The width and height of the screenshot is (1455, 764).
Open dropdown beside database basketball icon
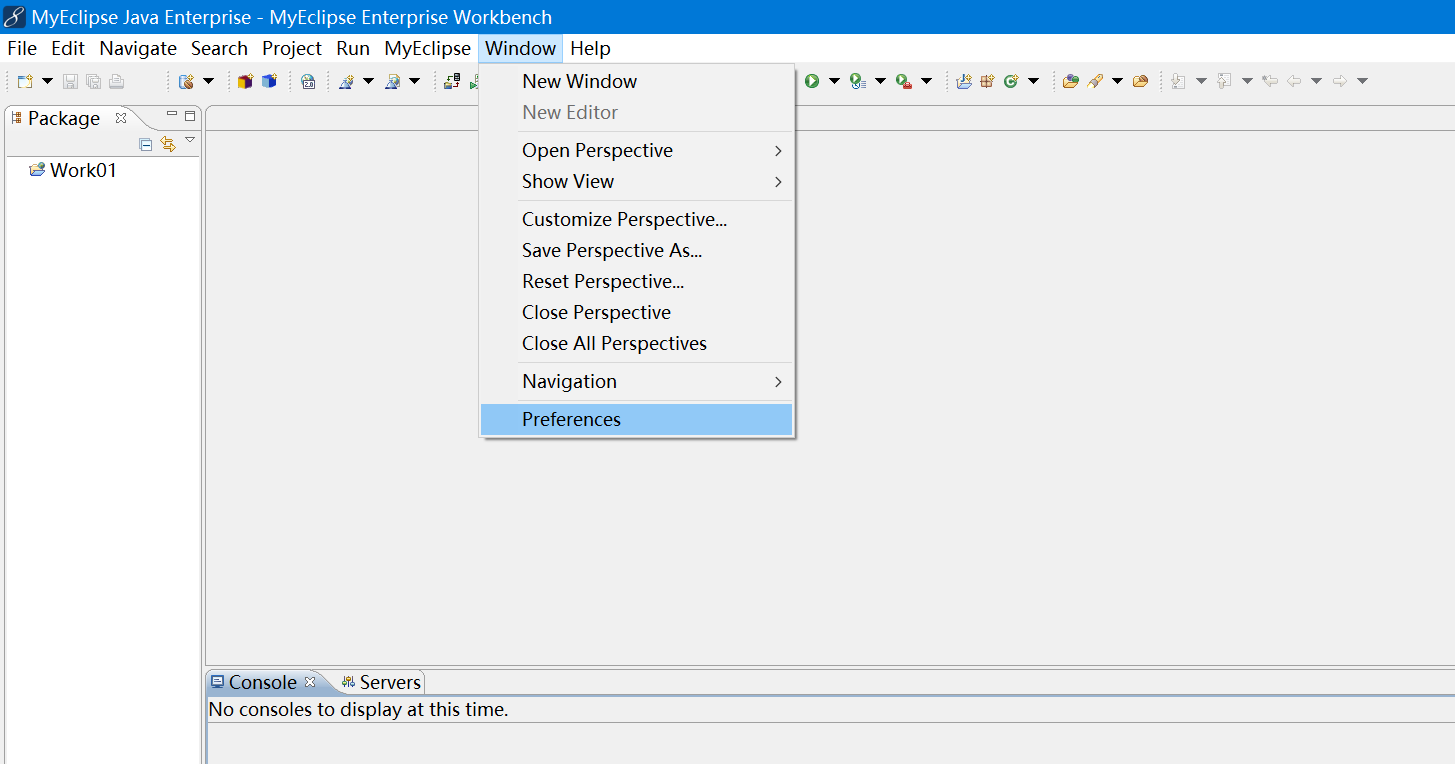point(208,82)
